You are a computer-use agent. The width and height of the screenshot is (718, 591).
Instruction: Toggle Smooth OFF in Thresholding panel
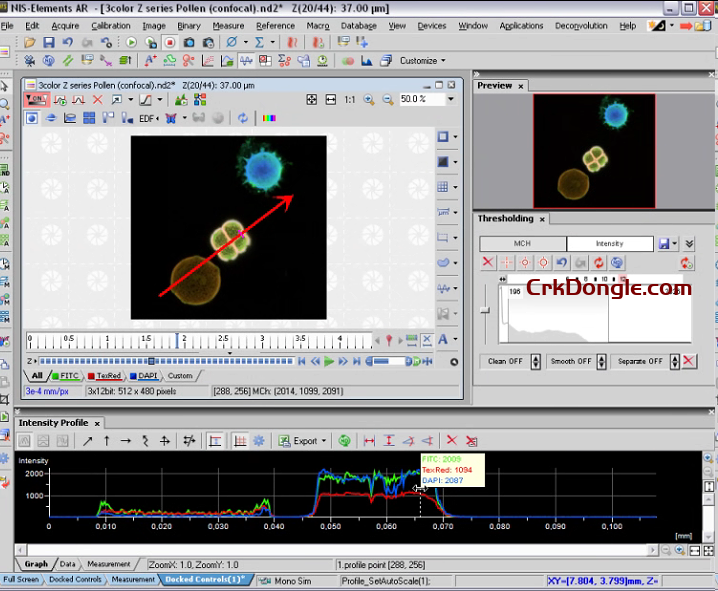click(x=570, y=361)
